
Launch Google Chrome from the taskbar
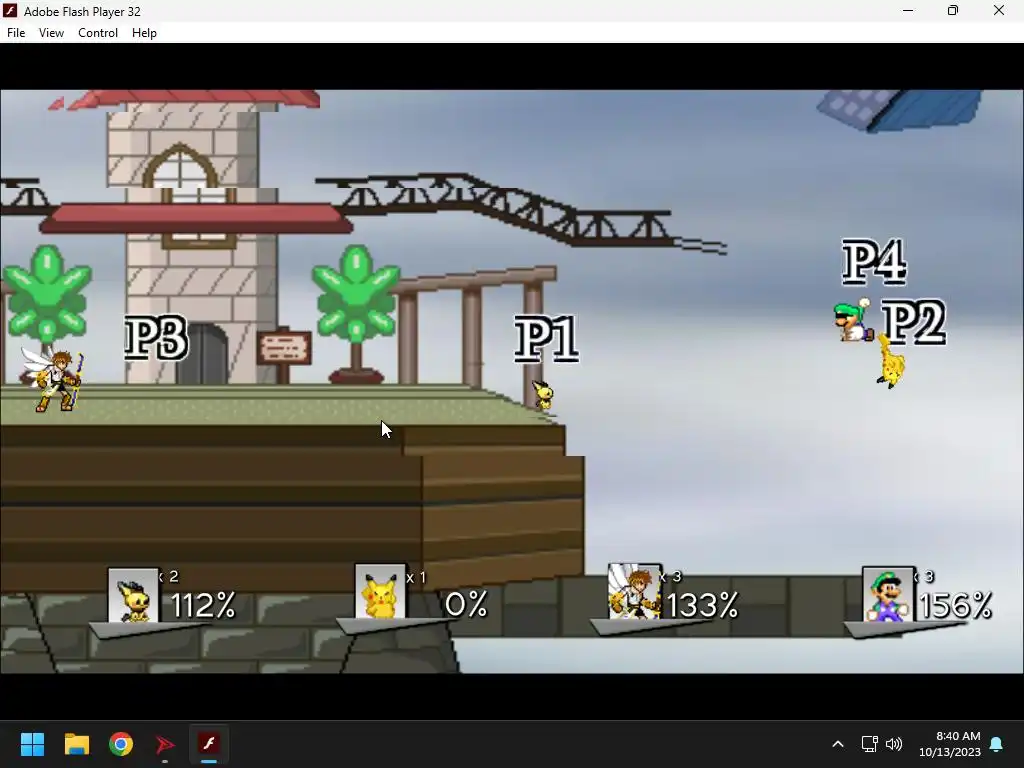(121, 744)
